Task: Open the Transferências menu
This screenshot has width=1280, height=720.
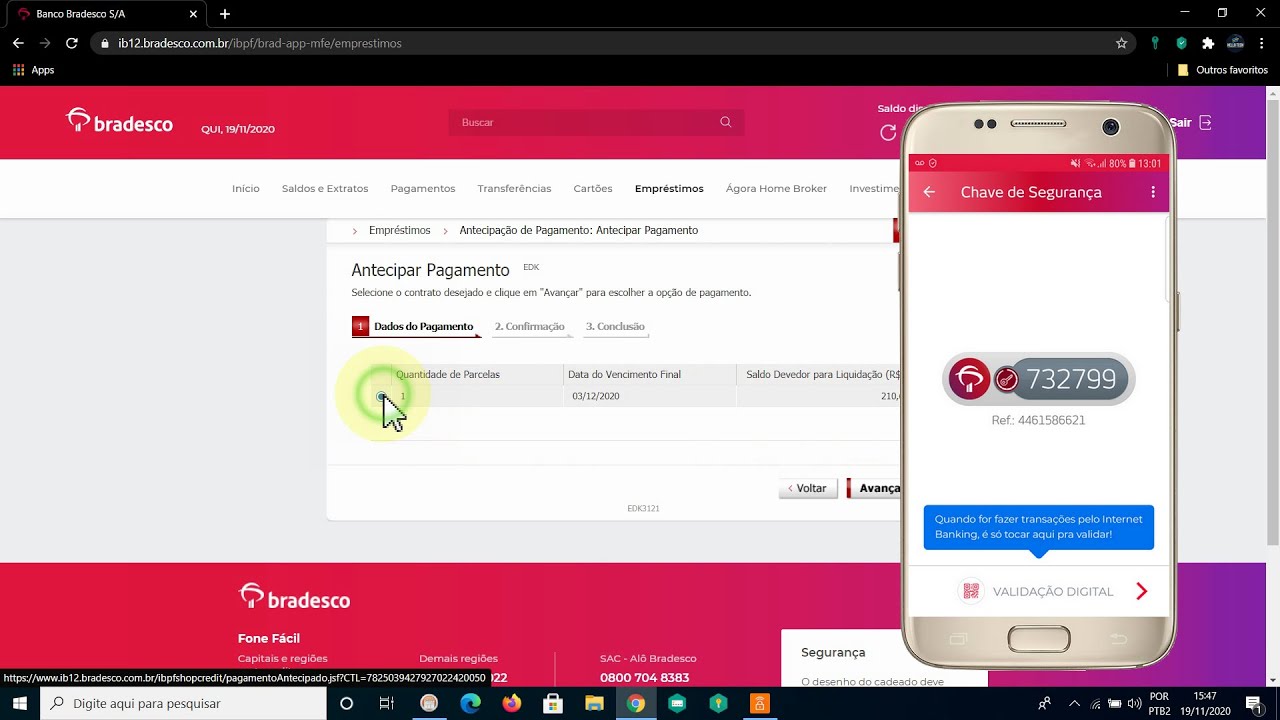Action: click(x=514, y=188)
